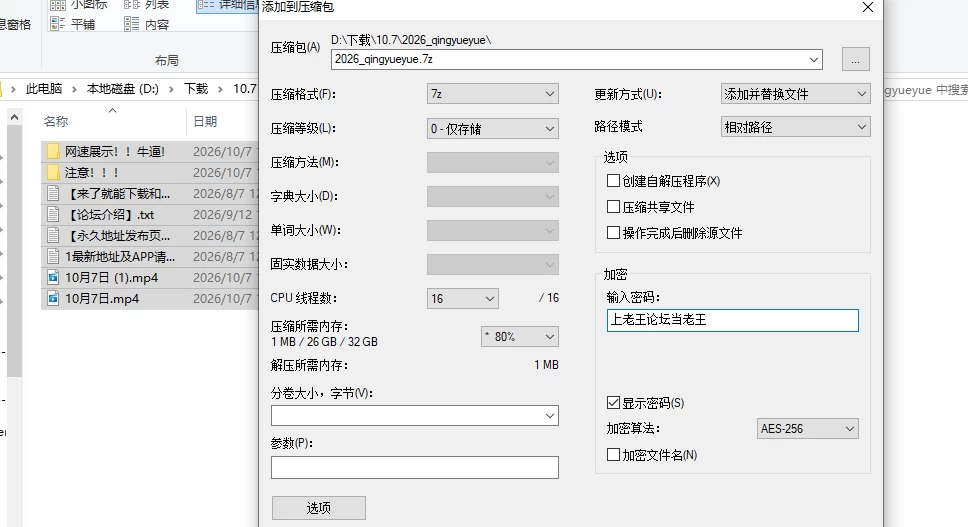
Task: Open 压缩等级 dropdown showing 0 - 仅存储
Action: [x=493, y=128]
